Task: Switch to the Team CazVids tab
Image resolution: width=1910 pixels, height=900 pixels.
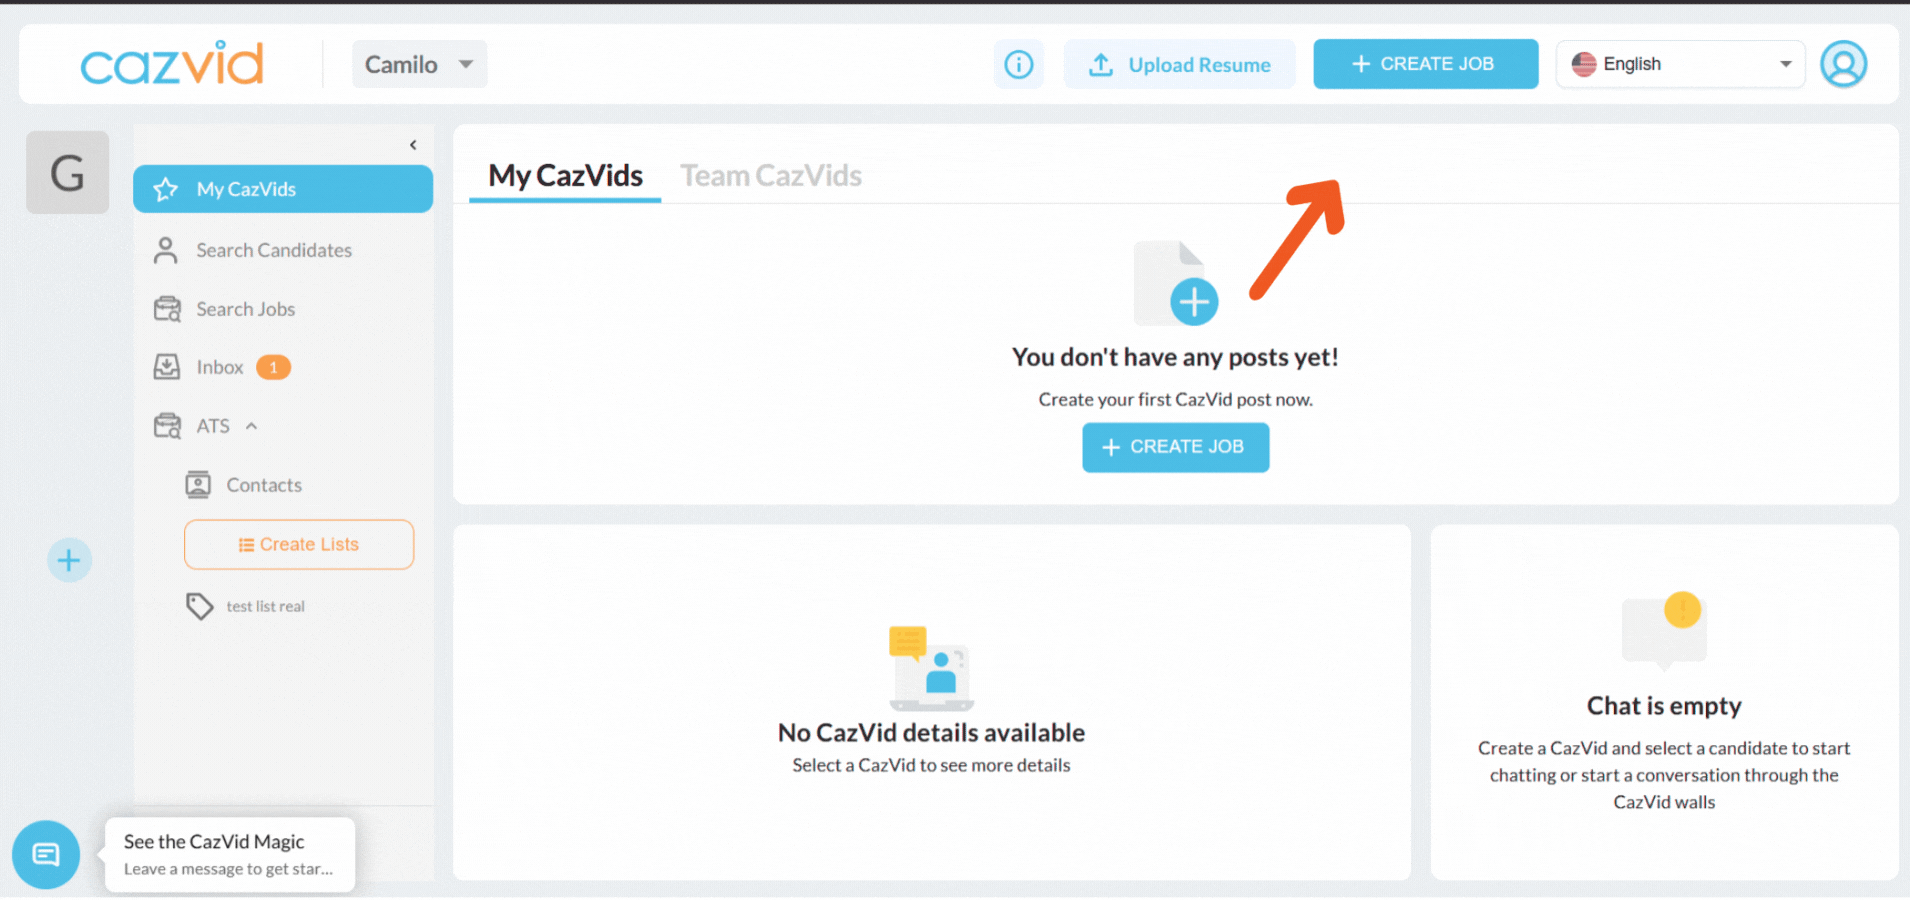Action: click(x=771, y=176)
